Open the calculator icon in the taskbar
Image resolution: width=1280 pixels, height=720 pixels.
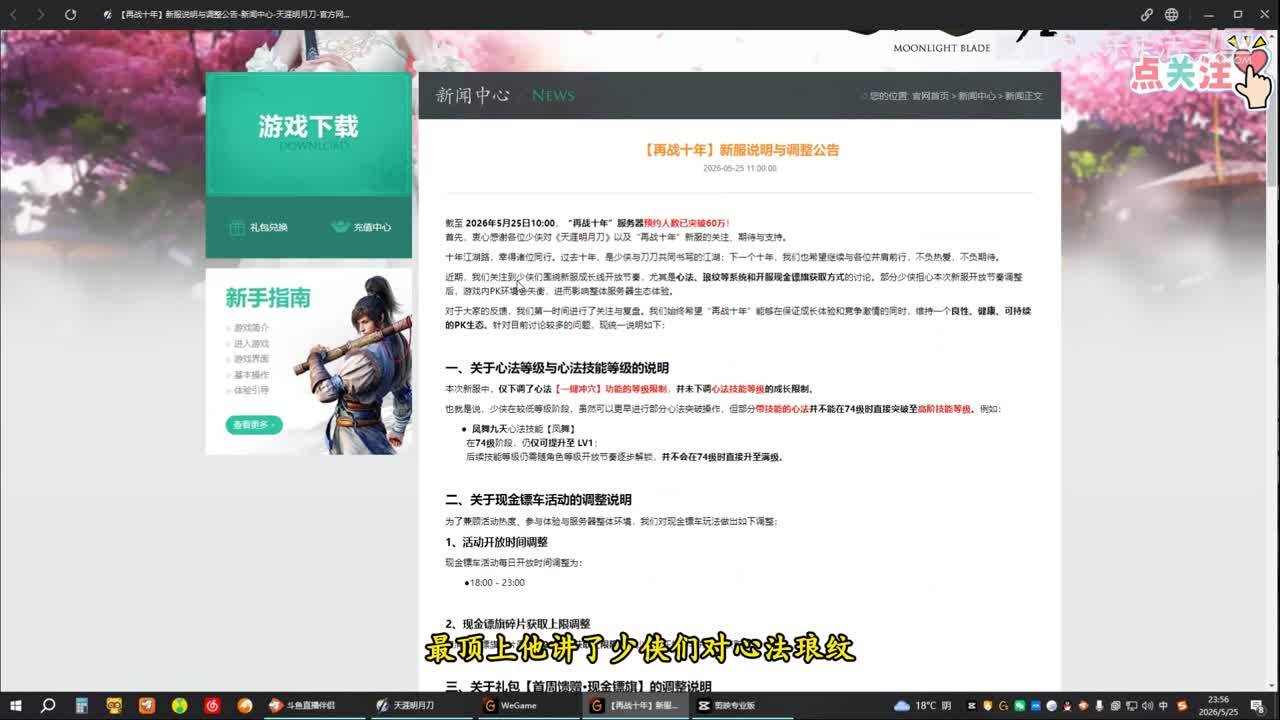[x=80, y=705]
